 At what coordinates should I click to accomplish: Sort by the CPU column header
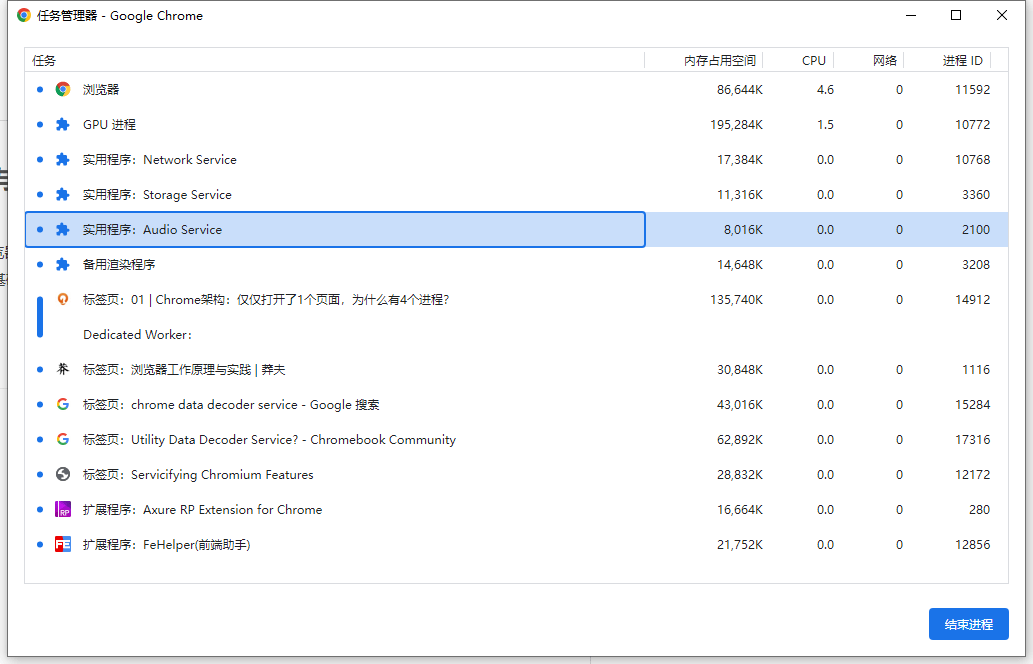(x=798, y=61)
